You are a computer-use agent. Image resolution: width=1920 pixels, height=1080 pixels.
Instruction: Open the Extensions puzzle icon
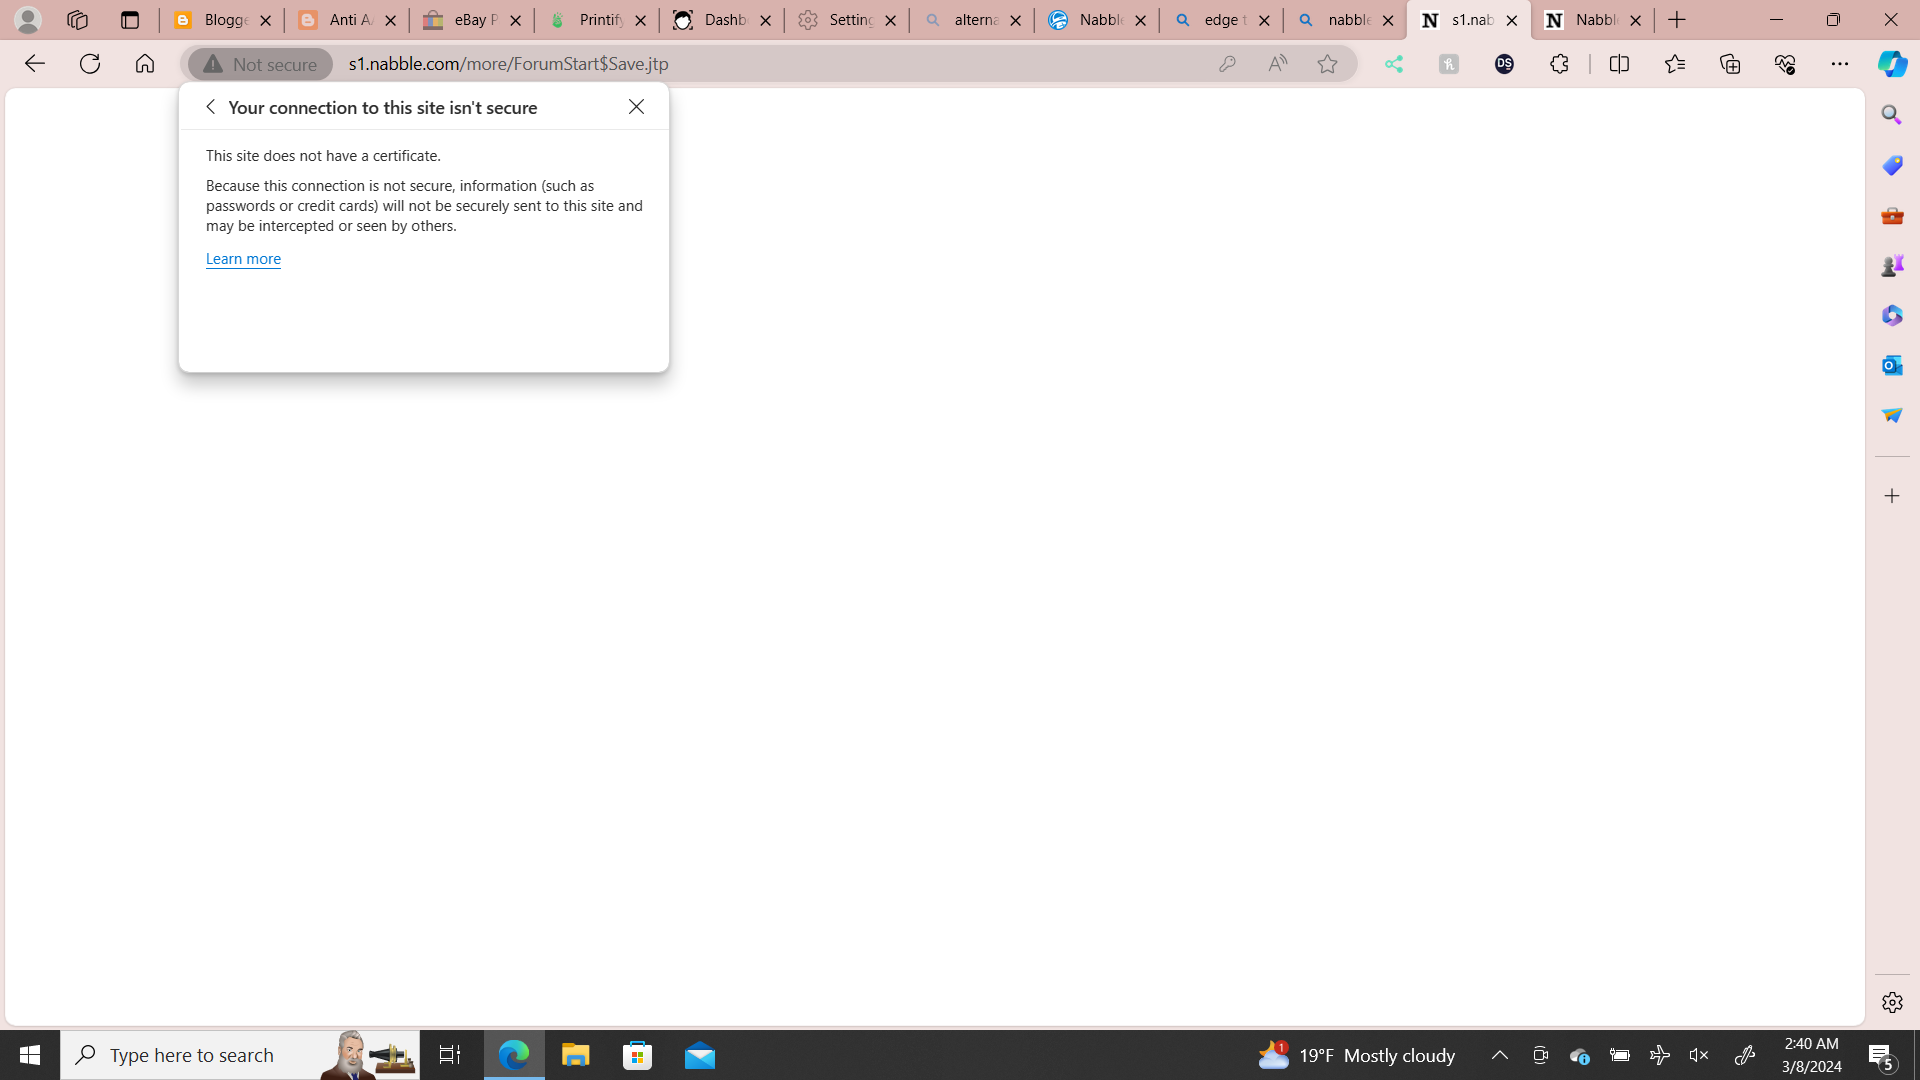click(1559, 64)
